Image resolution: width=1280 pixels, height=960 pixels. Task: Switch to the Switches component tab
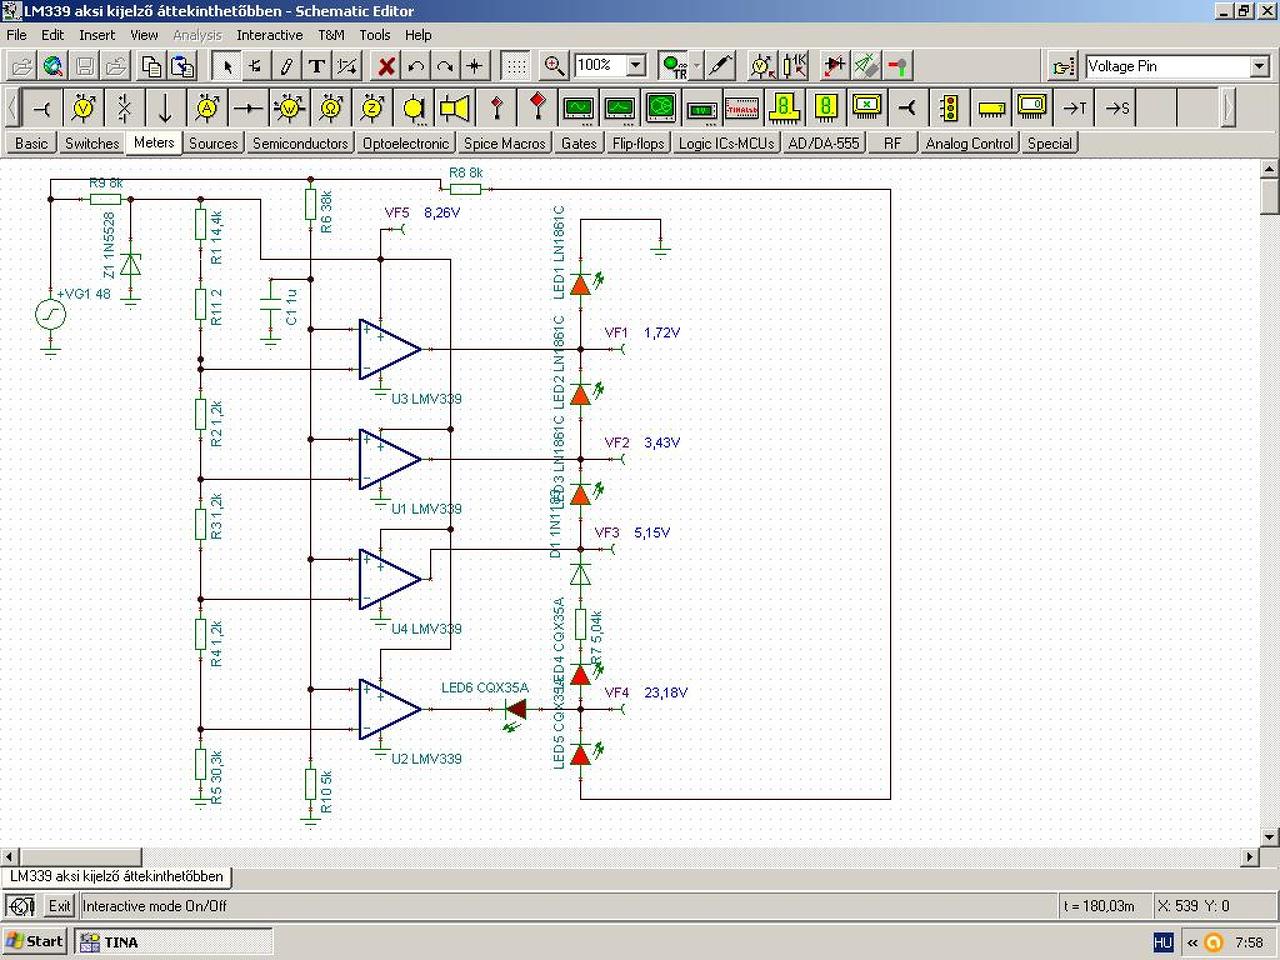[92, 143]
